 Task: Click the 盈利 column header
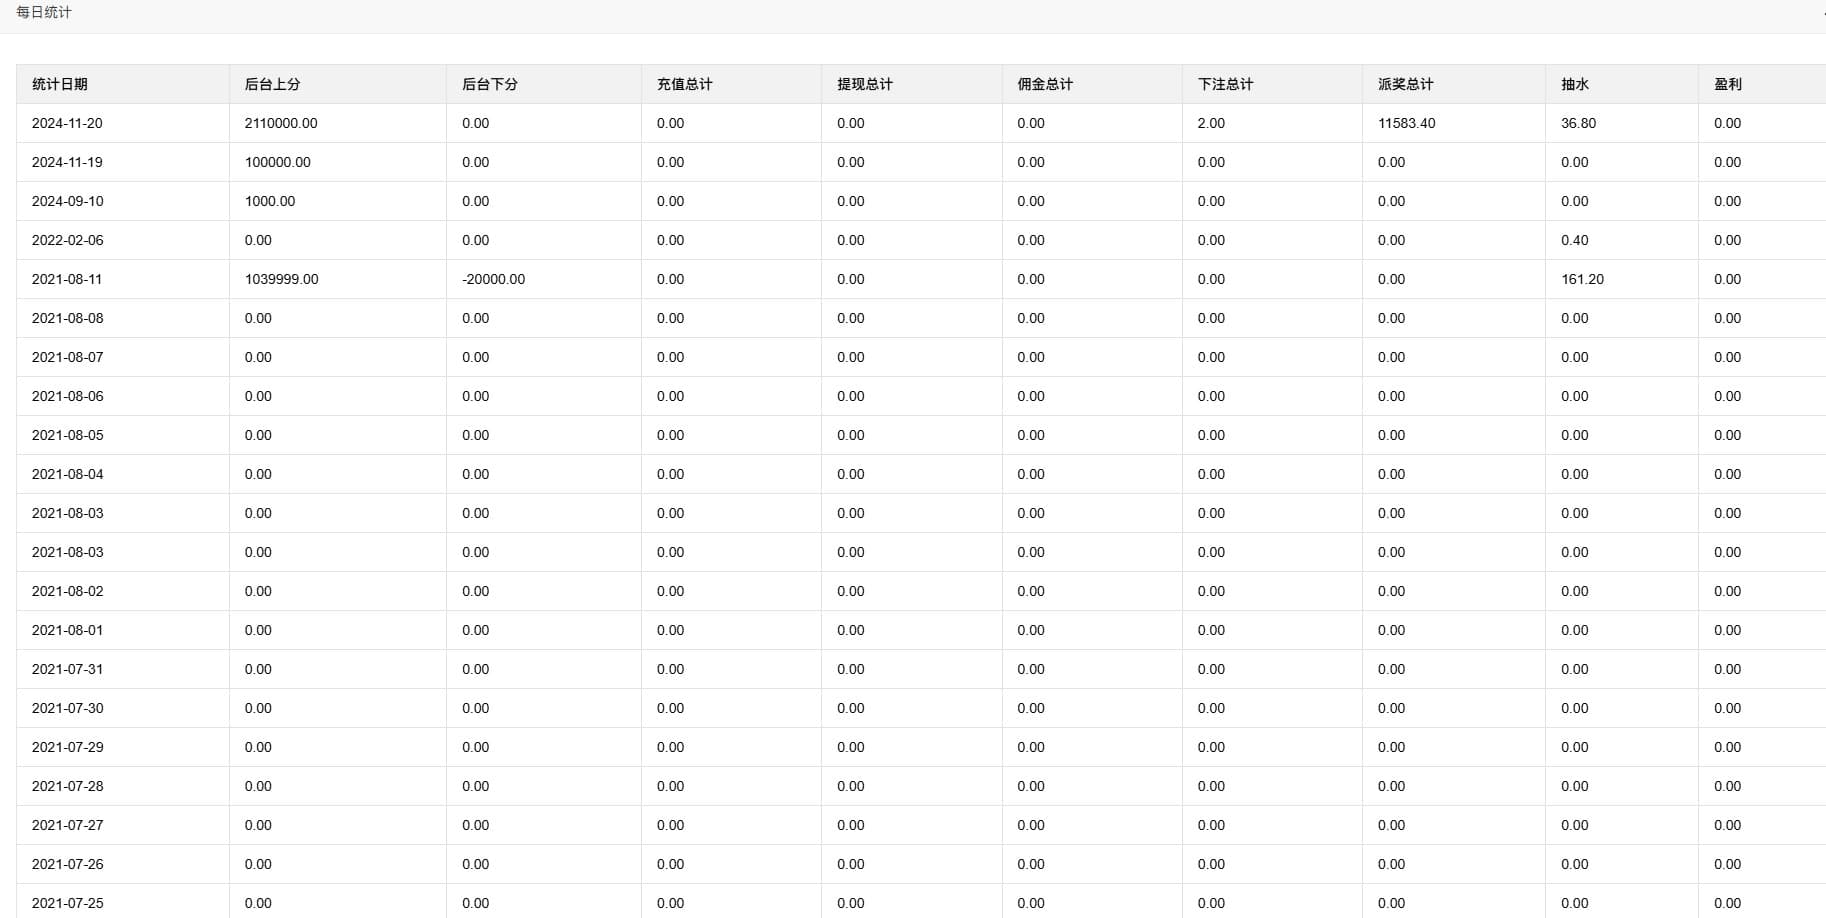pyautogui.click(x=1728, y=84)
